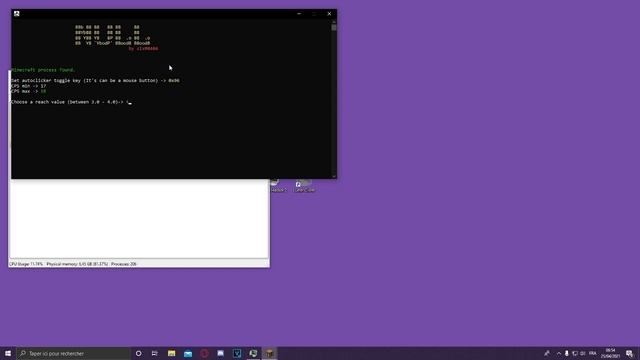Image resolution: width=640 pixels, height=360 pixels.
Task: Open Task View on the taskbar
Action: (x=155, y=353)
